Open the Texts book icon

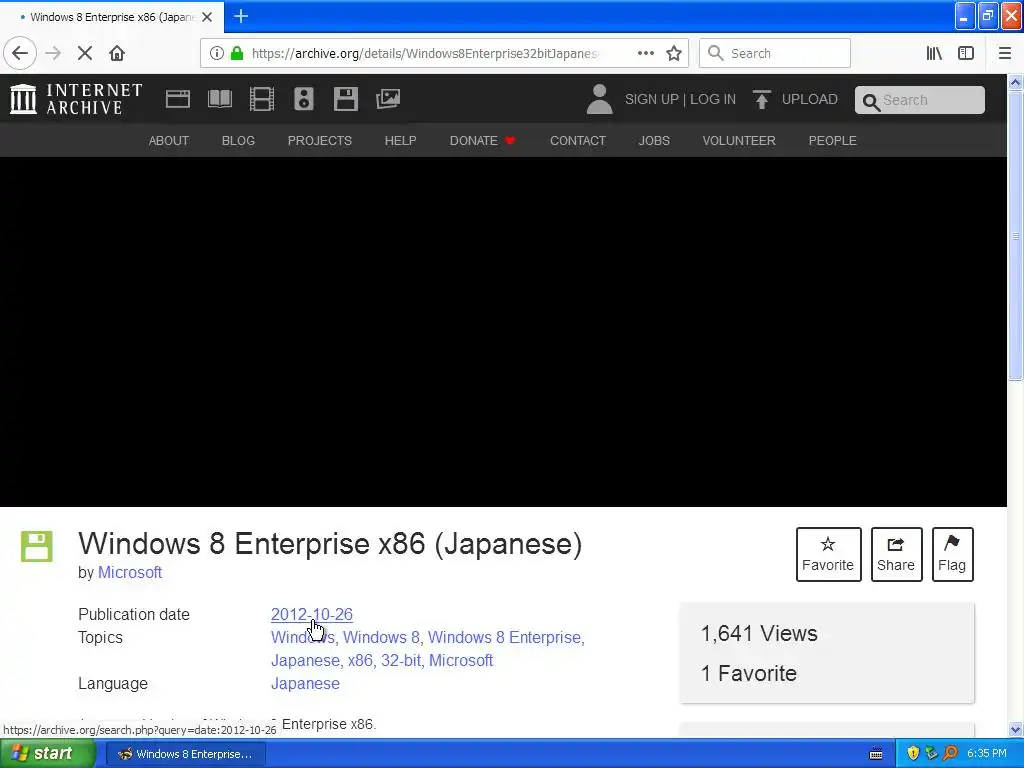(220, 99)
